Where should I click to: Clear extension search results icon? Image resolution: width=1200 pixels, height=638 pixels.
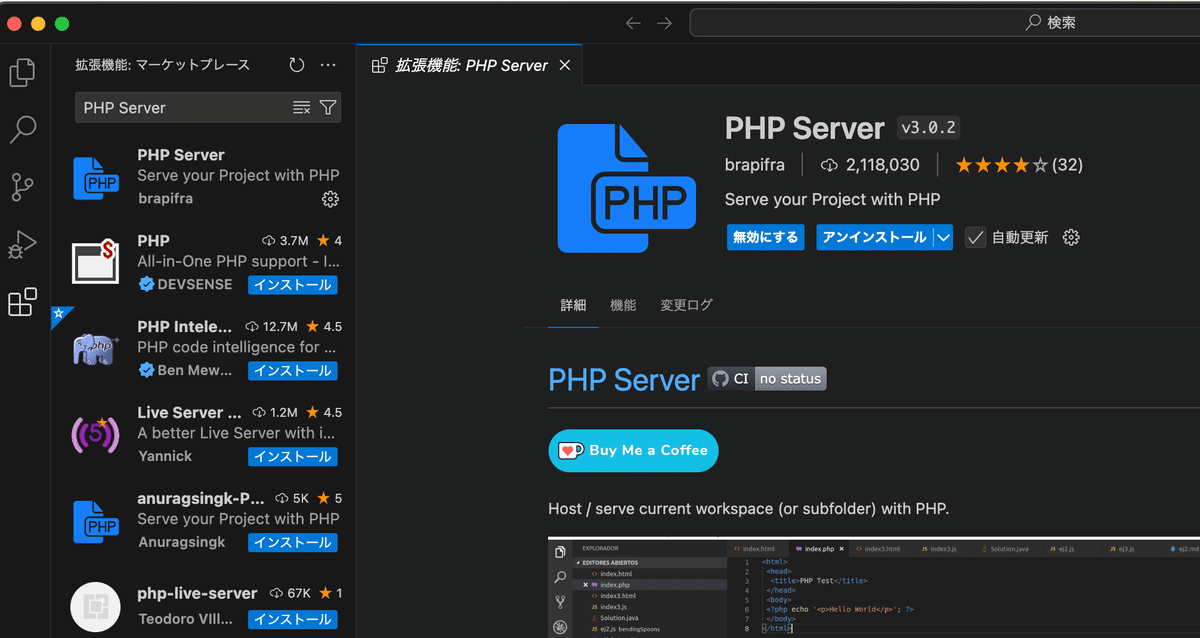click(301, 108)
